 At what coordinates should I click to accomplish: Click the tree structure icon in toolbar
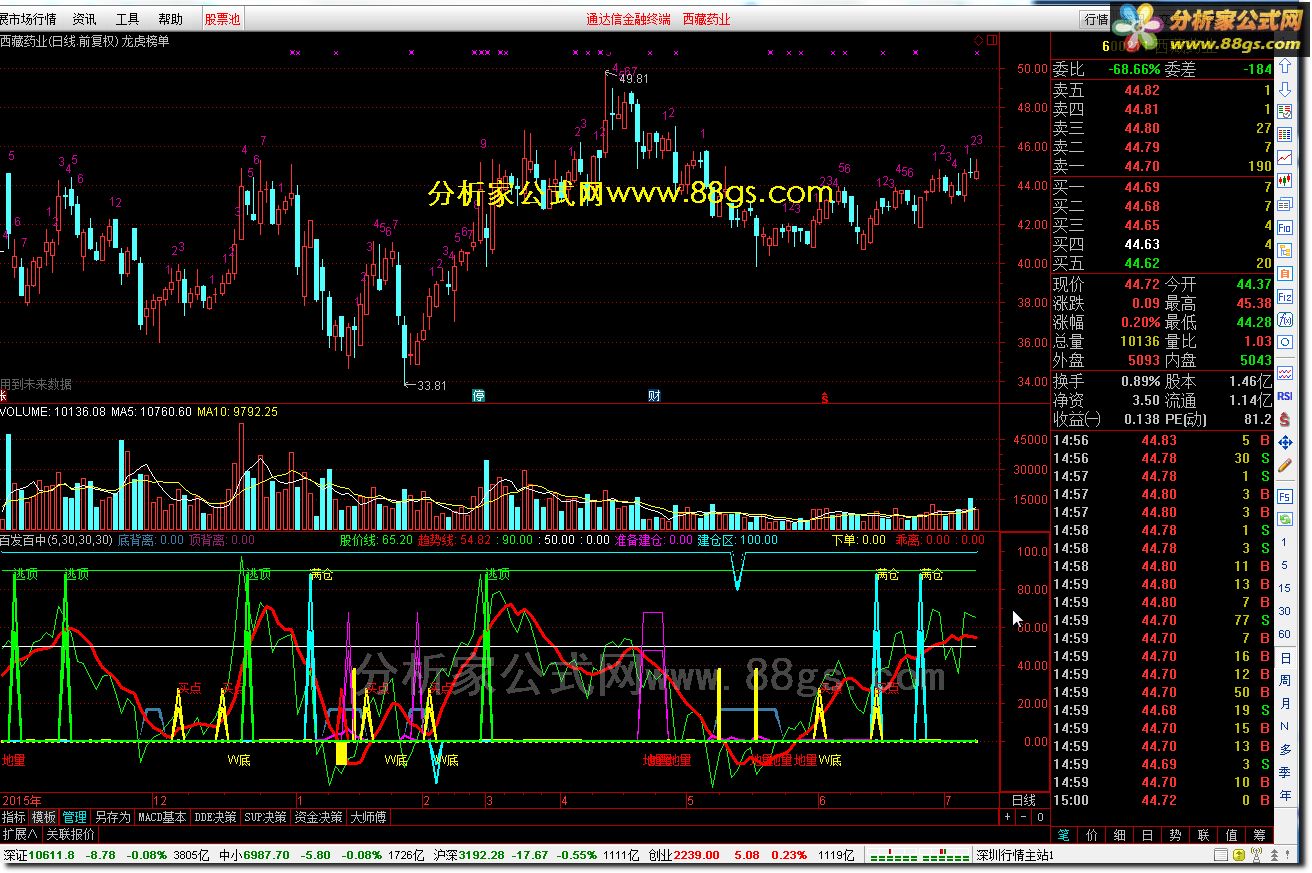pyautogui.click(x=1285, y=250)
